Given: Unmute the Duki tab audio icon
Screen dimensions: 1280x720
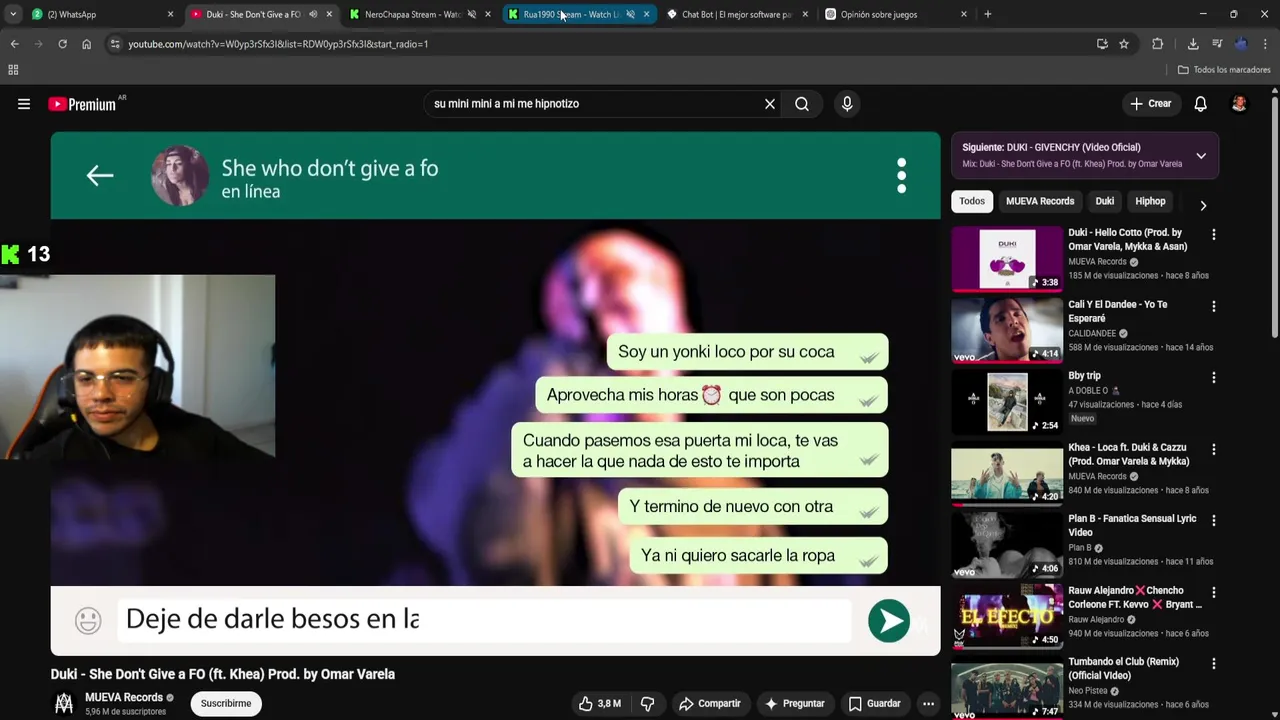Looking at the screenshot, I should [313, 14].
